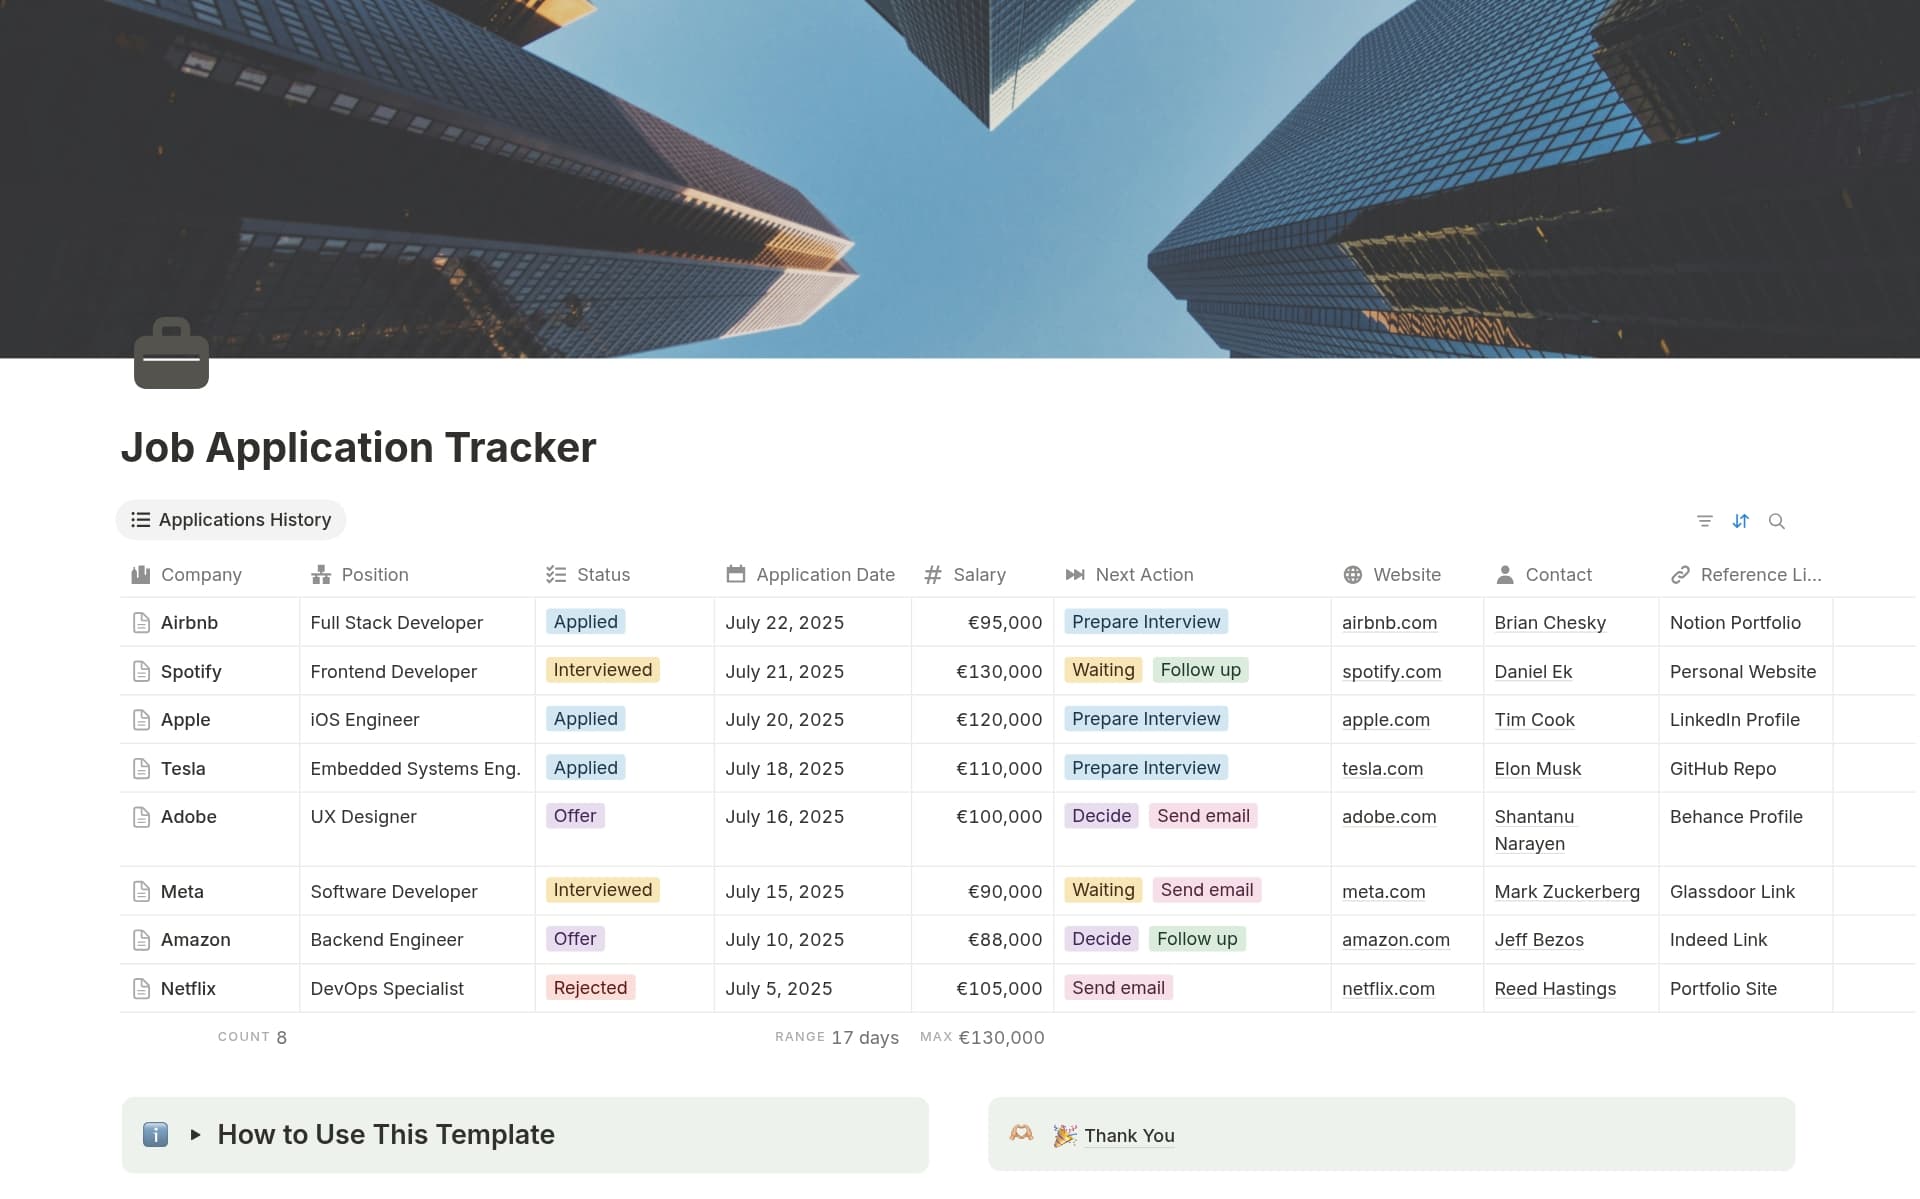Open the Application Date header menu
The height and width of the screenshot is (1199, 1920).
[813, 574]
